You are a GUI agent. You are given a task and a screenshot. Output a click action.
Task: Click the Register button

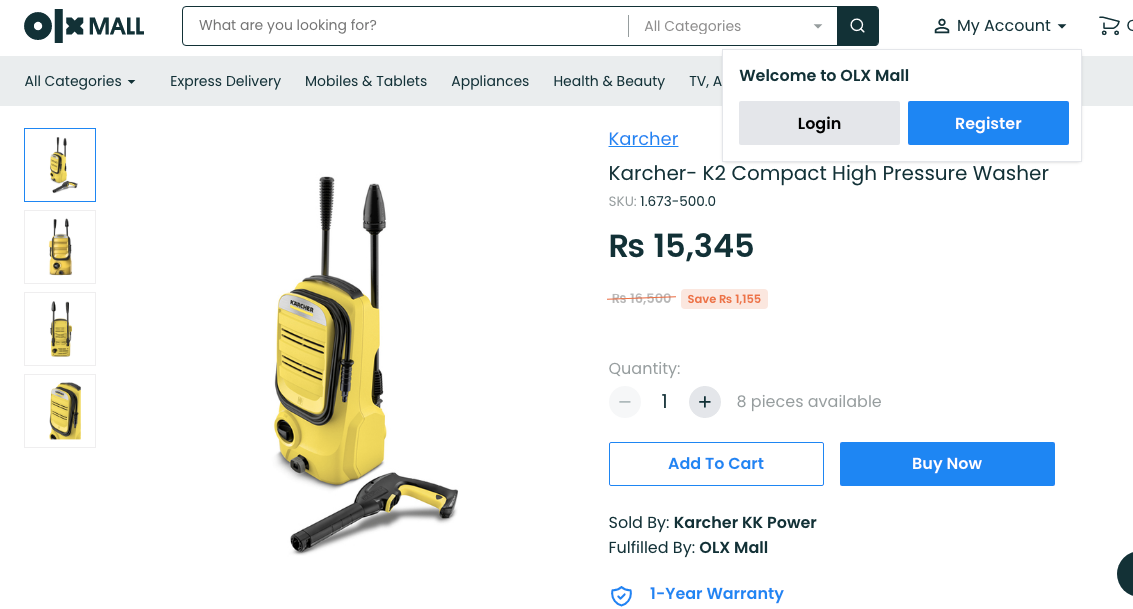[988, 123]
